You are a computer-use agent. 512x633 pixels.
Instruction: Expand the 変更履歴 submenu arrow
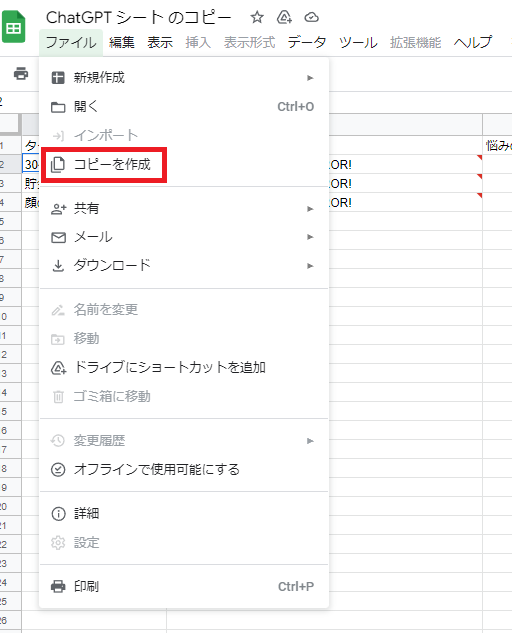coord(310,441)
